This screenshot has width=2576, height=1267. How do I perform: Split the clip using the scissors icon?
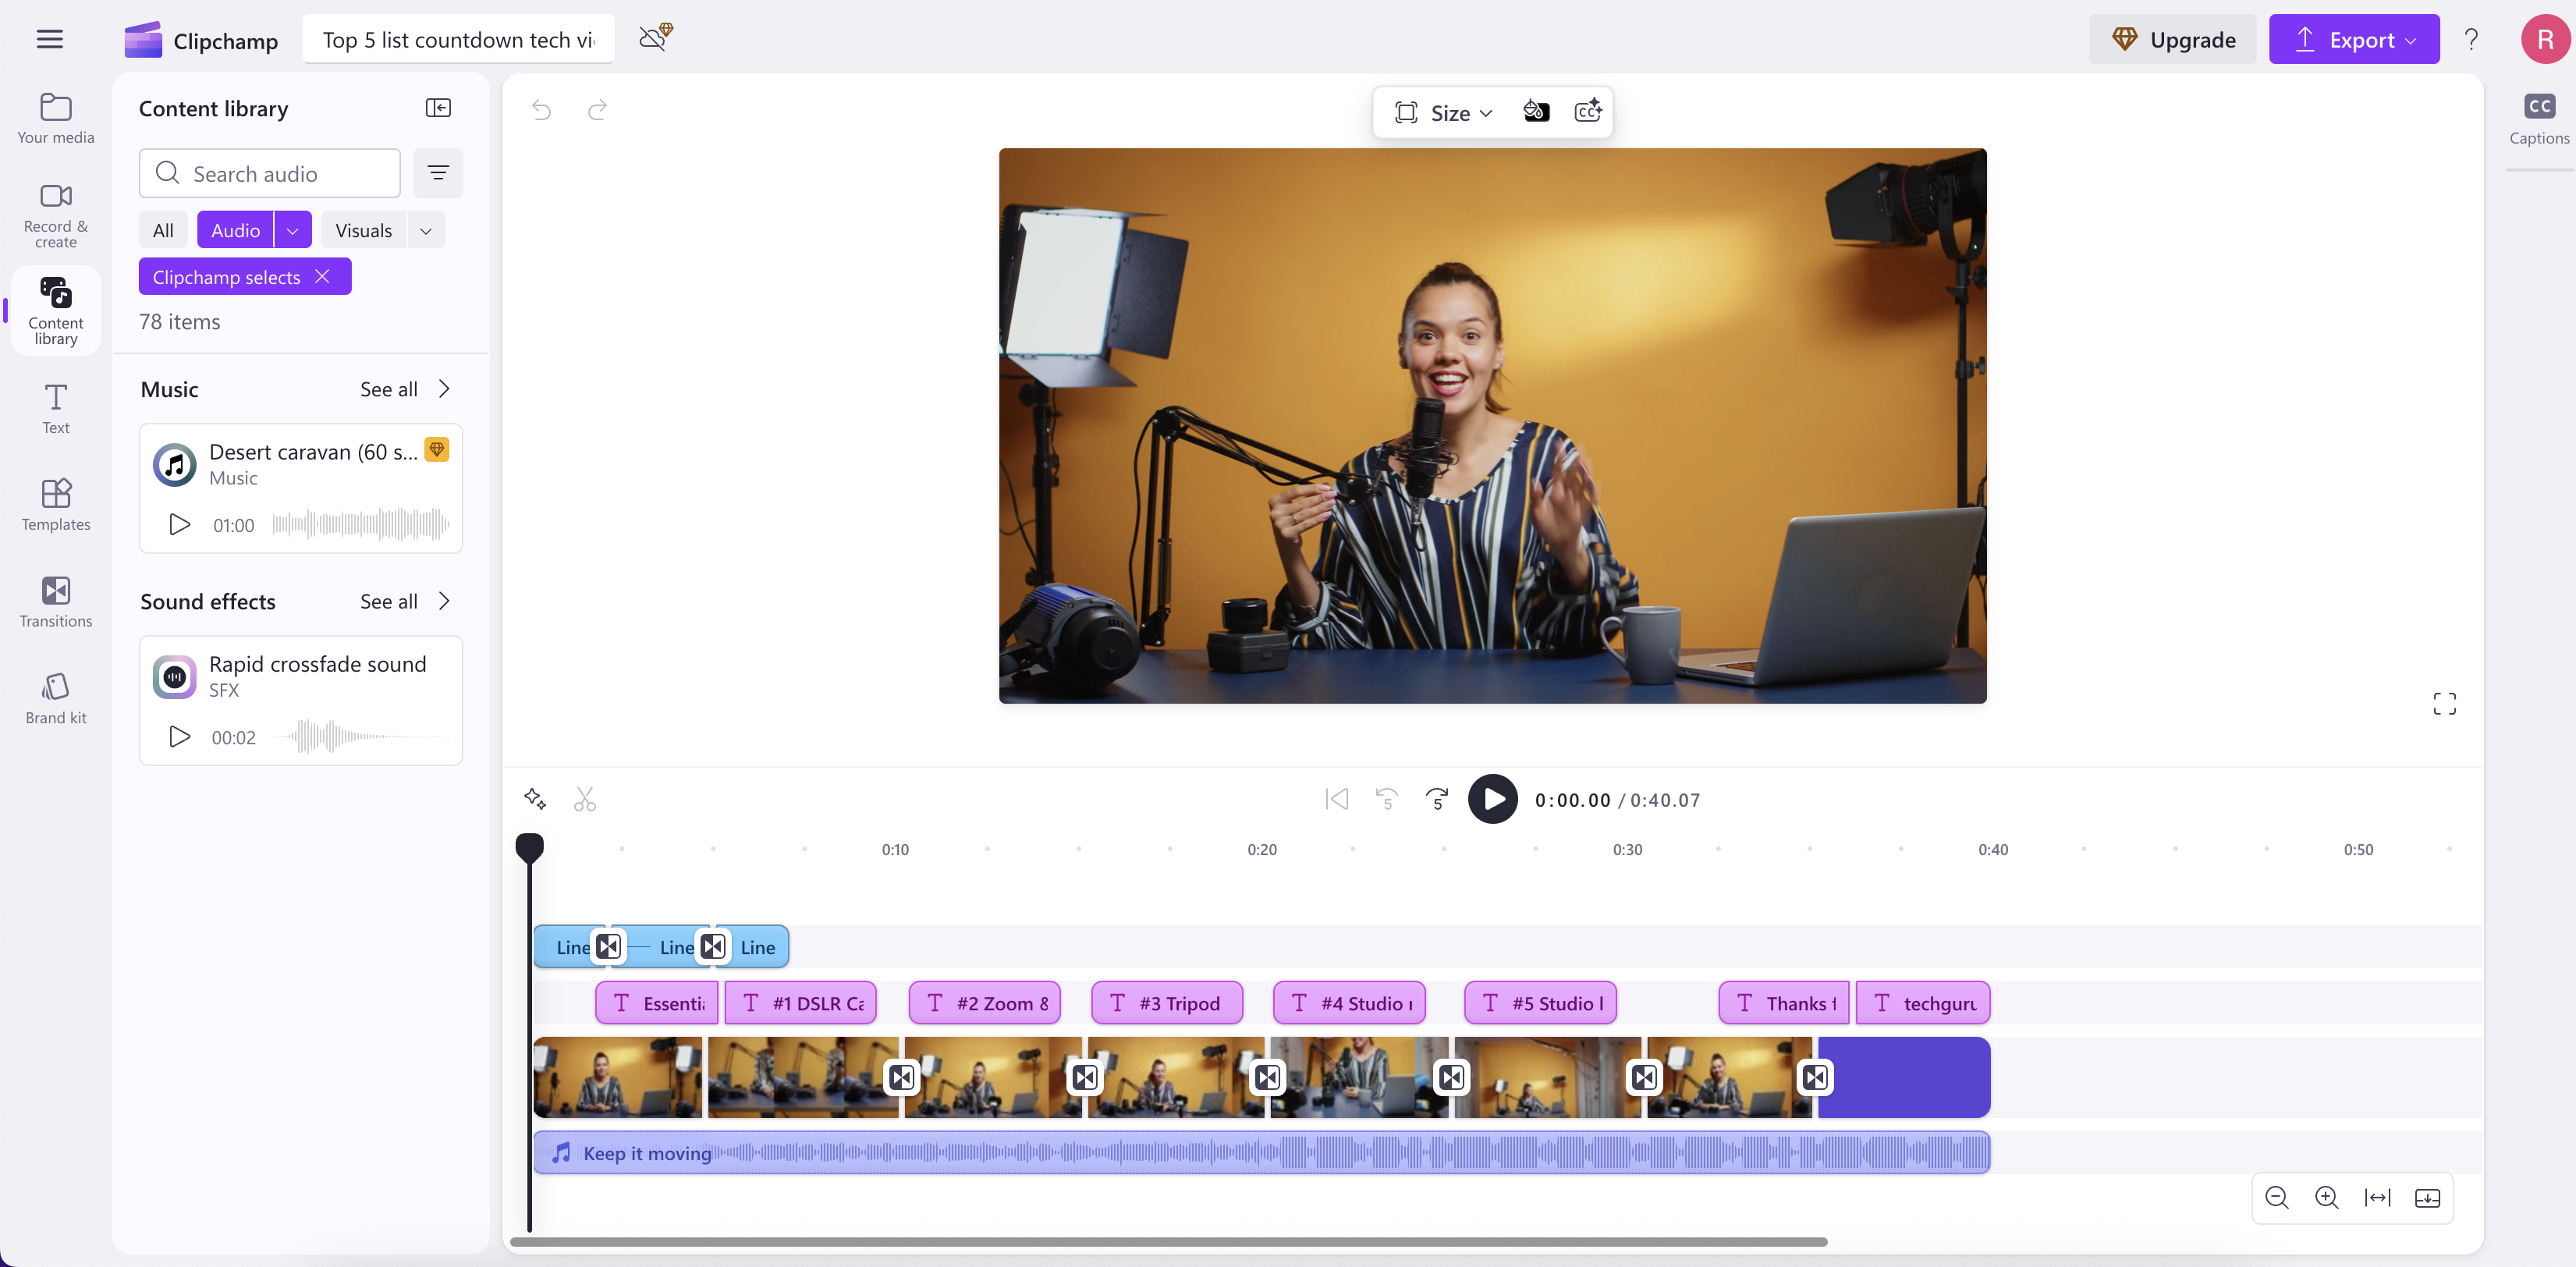click(x=585, y=798)
